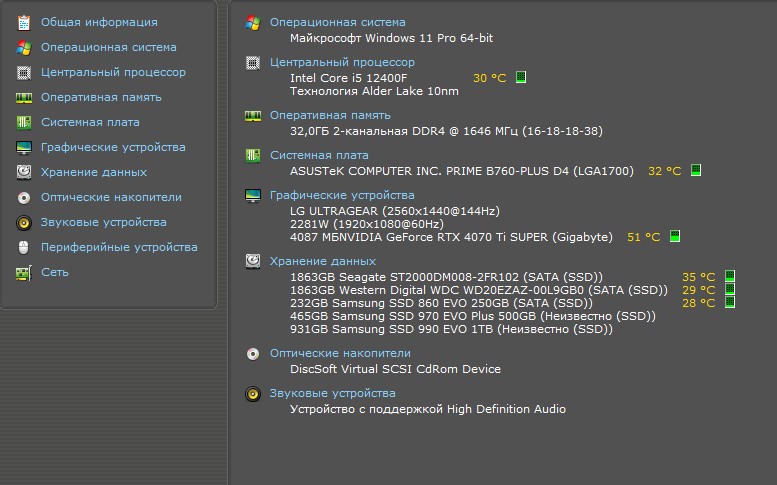Viewport: 777px width, 485px height.
Task: Click speaker icon in summary panel
Action: [x=253, y=394]
